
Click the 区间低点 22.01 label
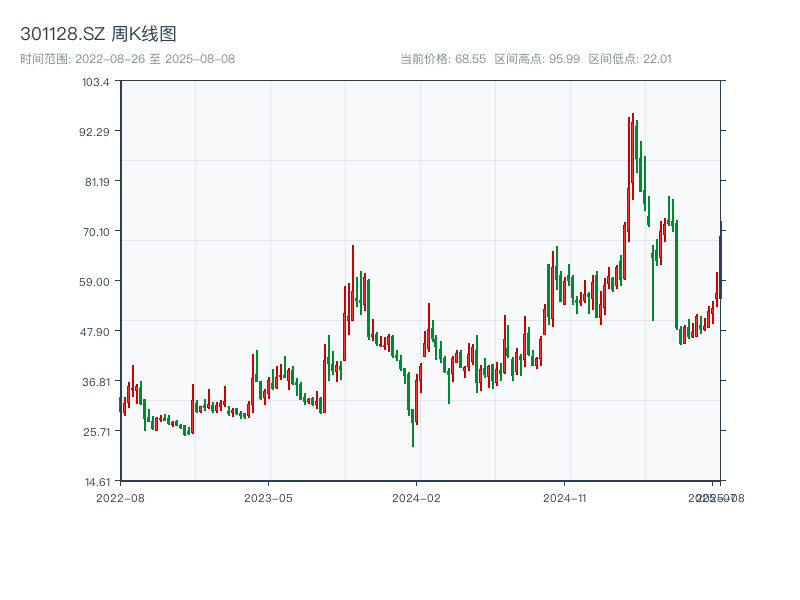point(630,59)
